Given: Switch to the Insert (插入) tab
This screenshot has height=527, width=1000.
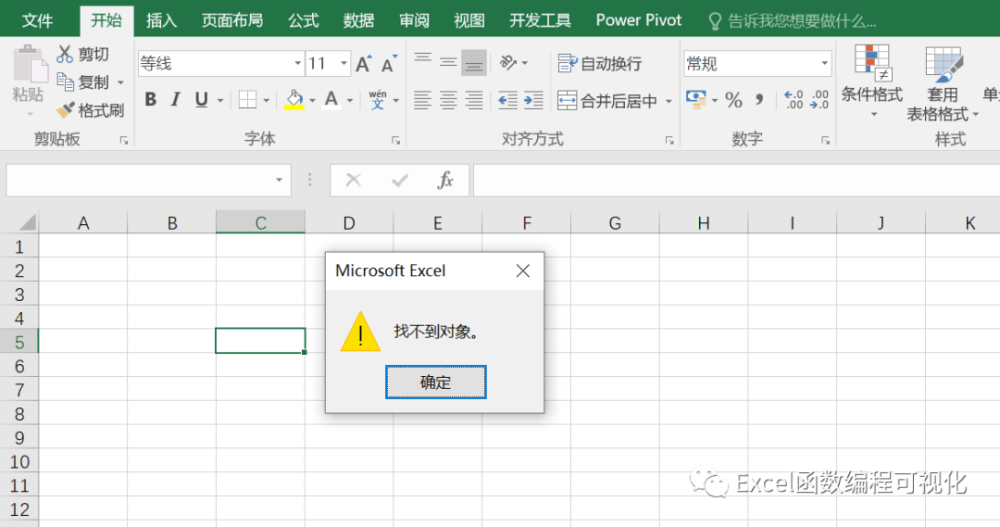Looking at the screenshot, I should [161, 21].
